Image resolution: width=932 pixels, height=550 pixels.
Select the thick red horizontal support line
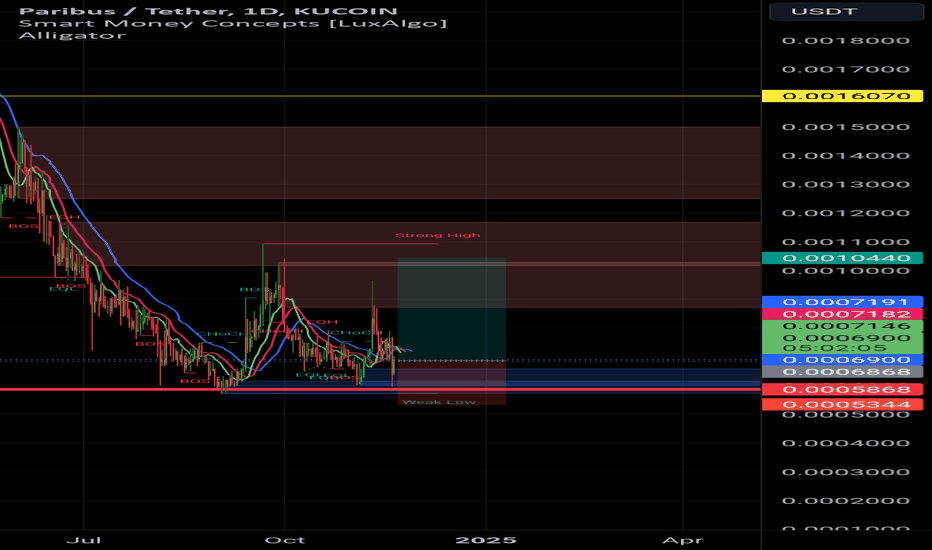380,389
